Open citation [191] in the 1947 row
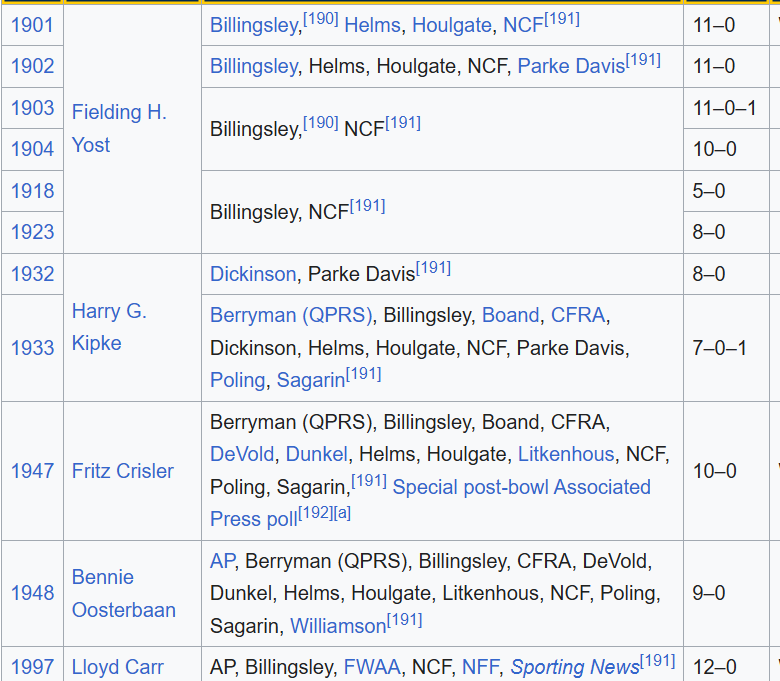780x681 pixels. pyautogui.click(x=369, y=481)
